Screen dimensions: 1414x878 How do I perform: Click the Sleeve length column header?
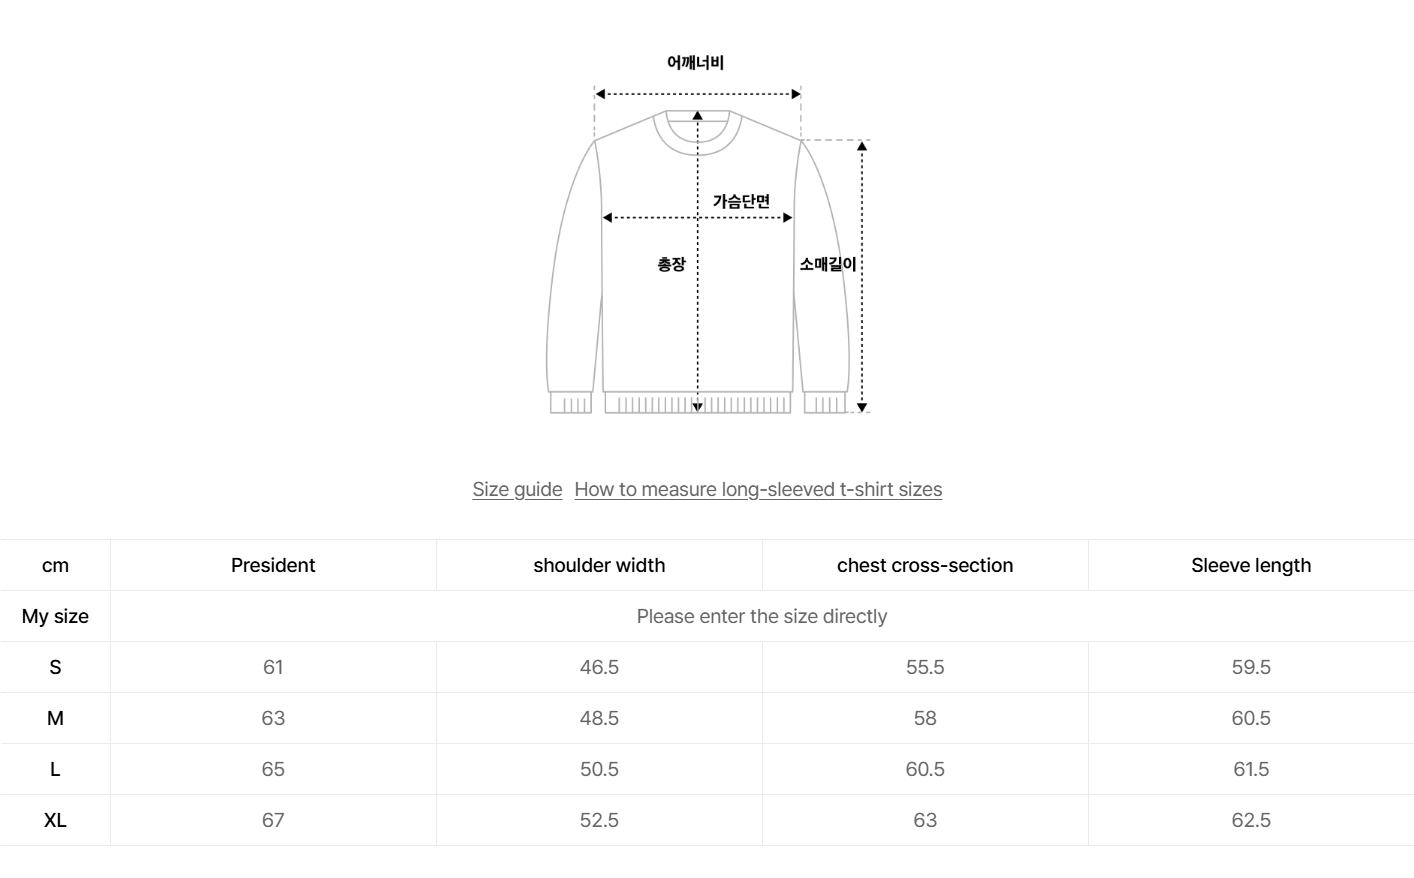point(1251,565)
